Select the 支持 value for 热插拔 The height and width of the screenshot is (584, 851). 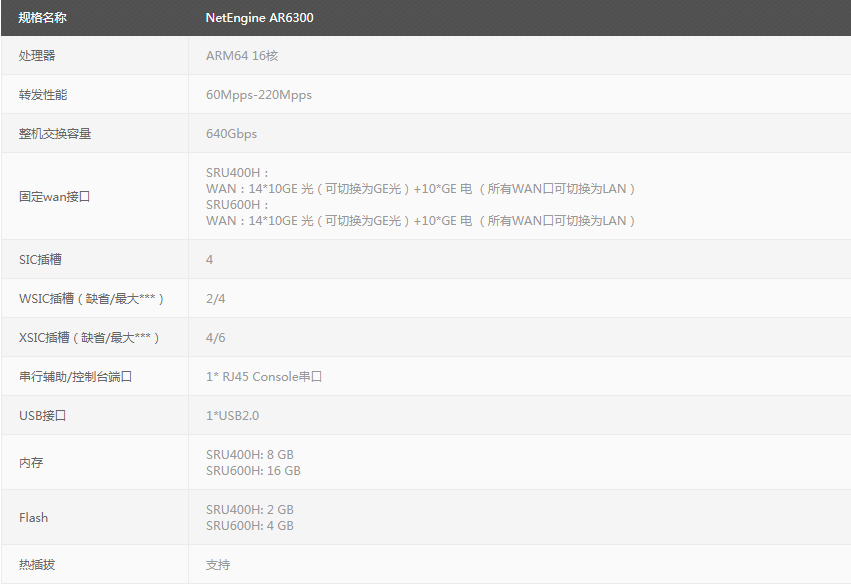tap(218, 564)
